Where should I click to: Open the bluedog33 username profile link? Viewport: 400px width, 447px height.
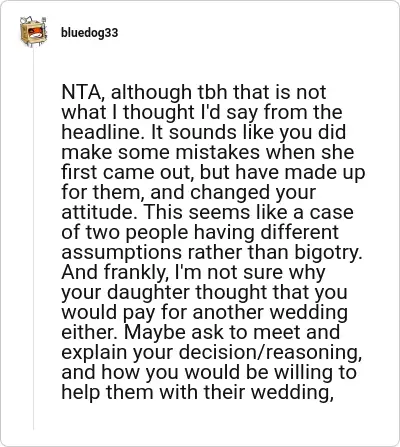pos(89,33)
